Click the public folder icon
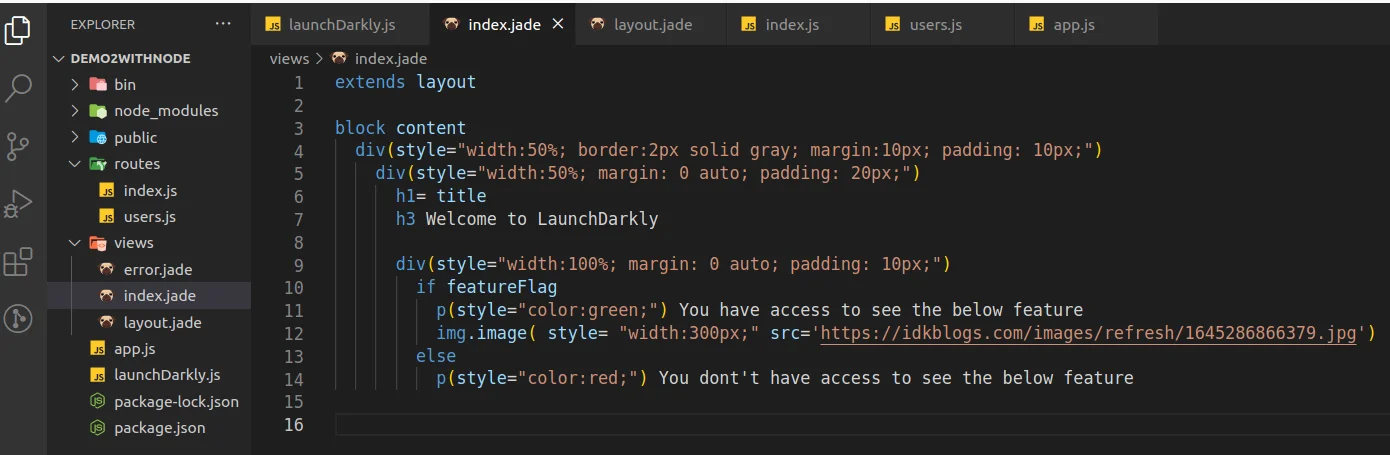This screenshot has width=1390, height=455. click(98, 138)
